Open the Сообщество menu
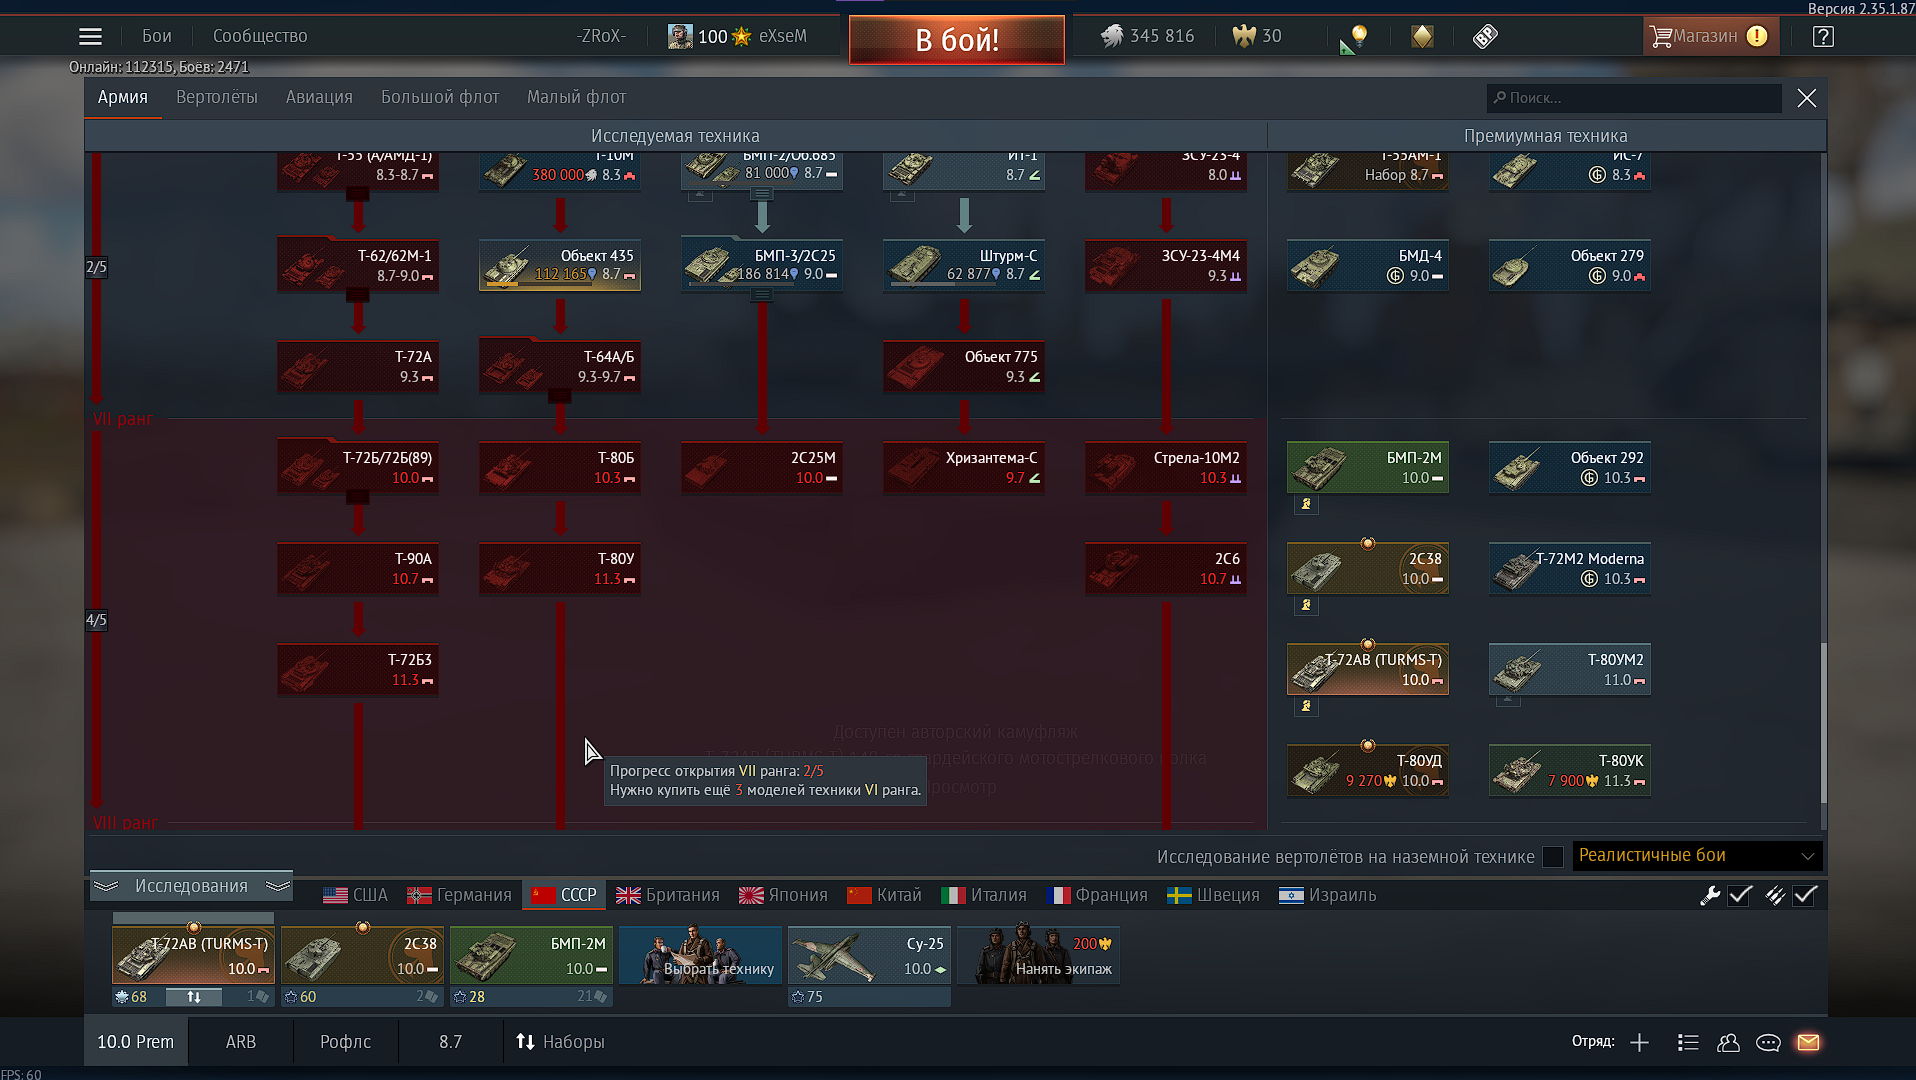Viewport: 1916px width, 1080px height. [x=260, y=36]
